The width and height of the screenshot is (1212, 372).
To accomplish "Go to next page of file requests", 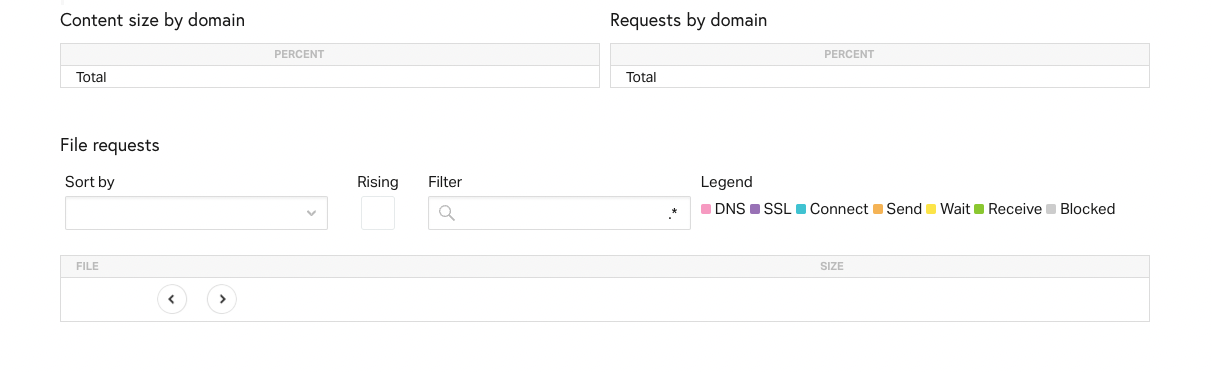I will (222, 299).
